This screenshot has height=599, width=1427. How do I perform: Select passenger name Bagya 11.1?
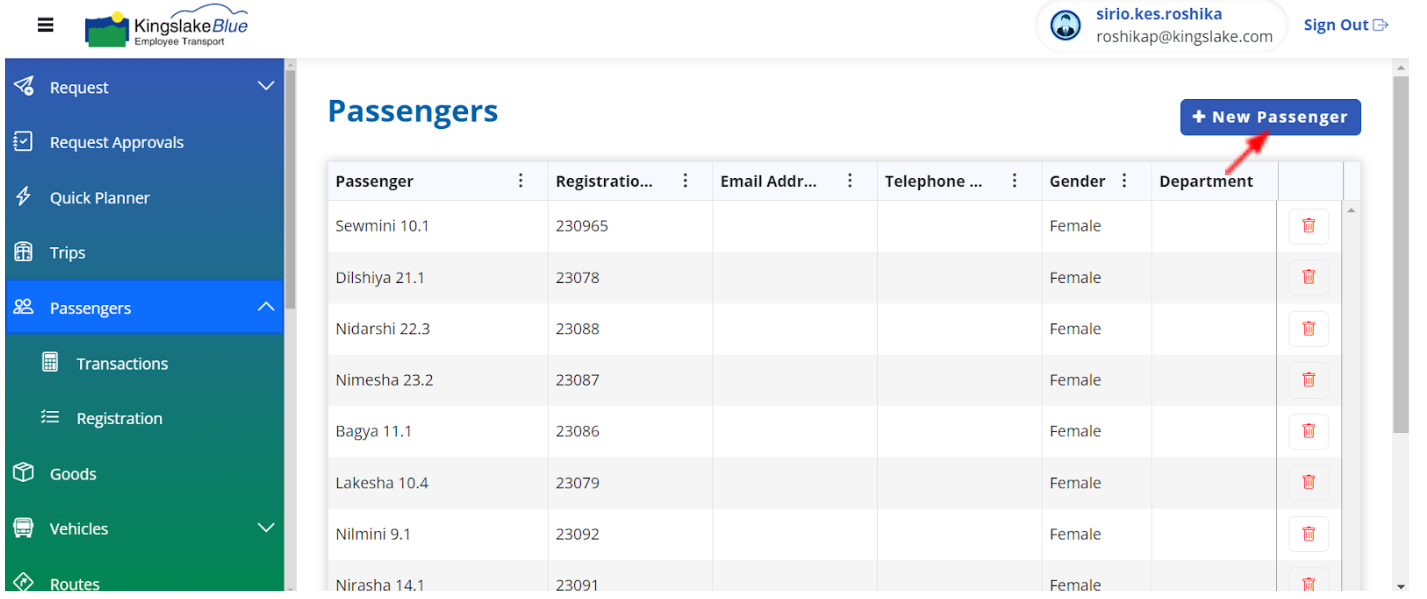tap(374, 431)
